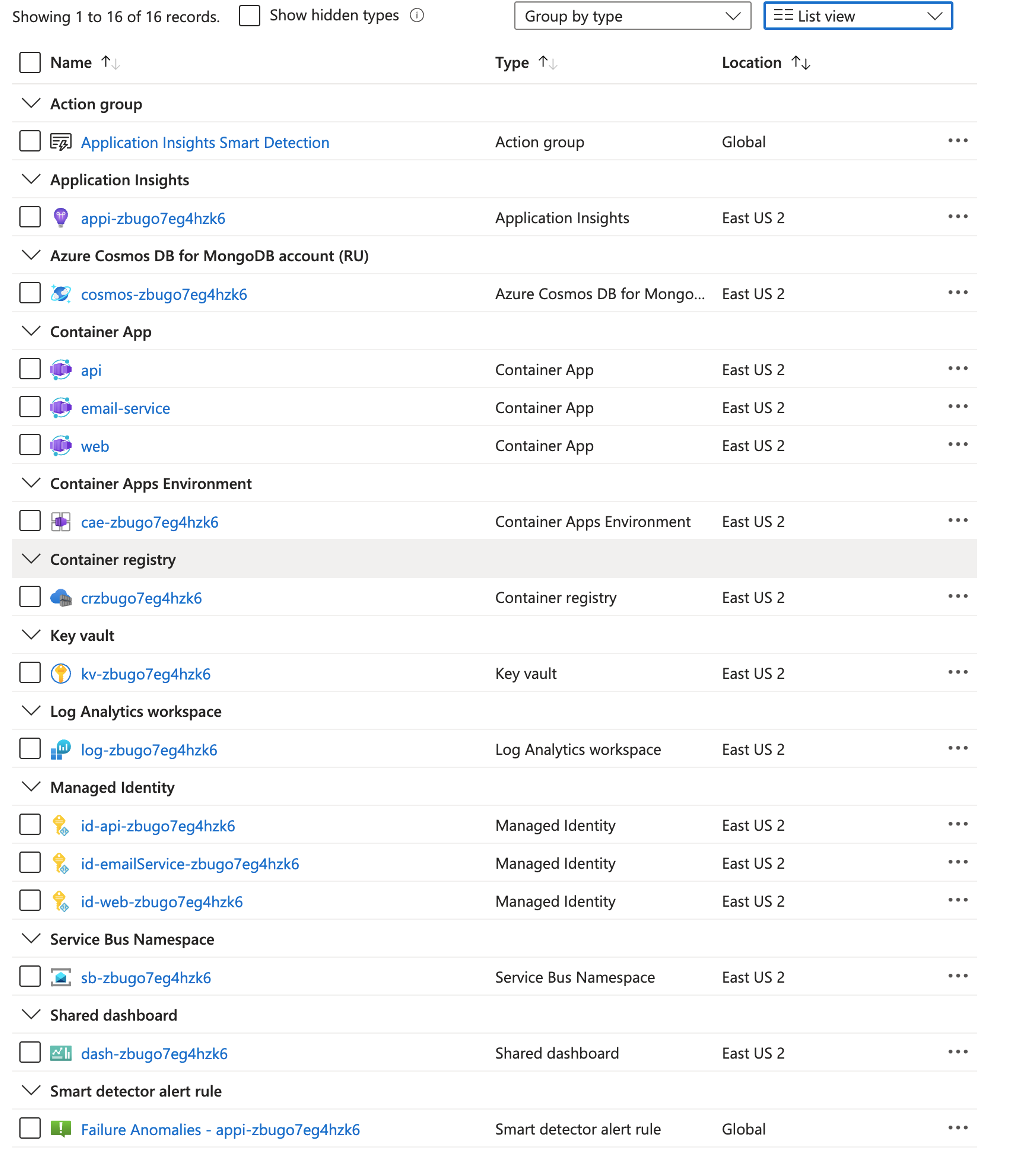Click the Log Analytics workspace icon
This screenshot has height=1166, width=1012.
[x=61, y=750]
